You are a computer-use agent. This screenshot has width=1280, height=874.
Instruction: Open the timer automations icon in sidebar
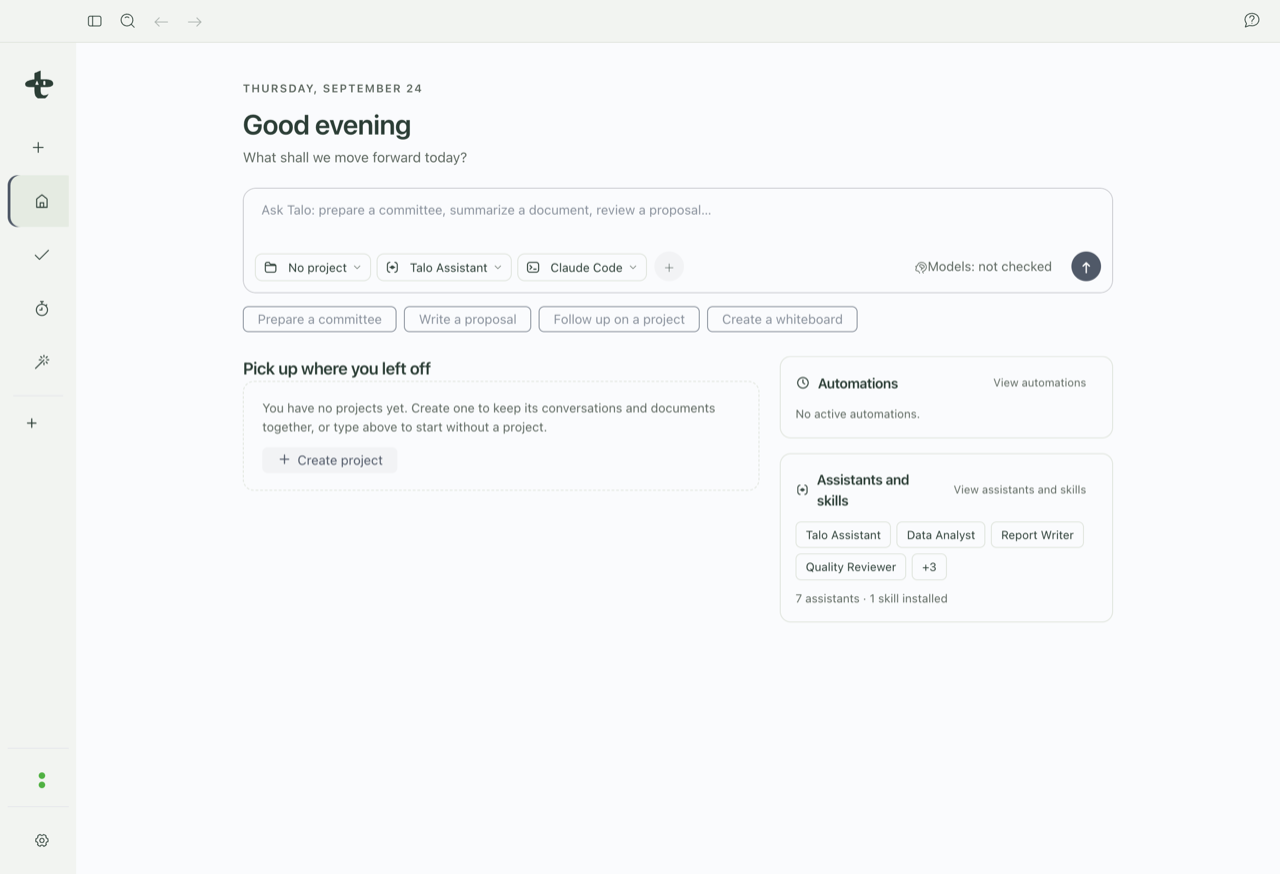pyautogui.click(x=41, y=309)
